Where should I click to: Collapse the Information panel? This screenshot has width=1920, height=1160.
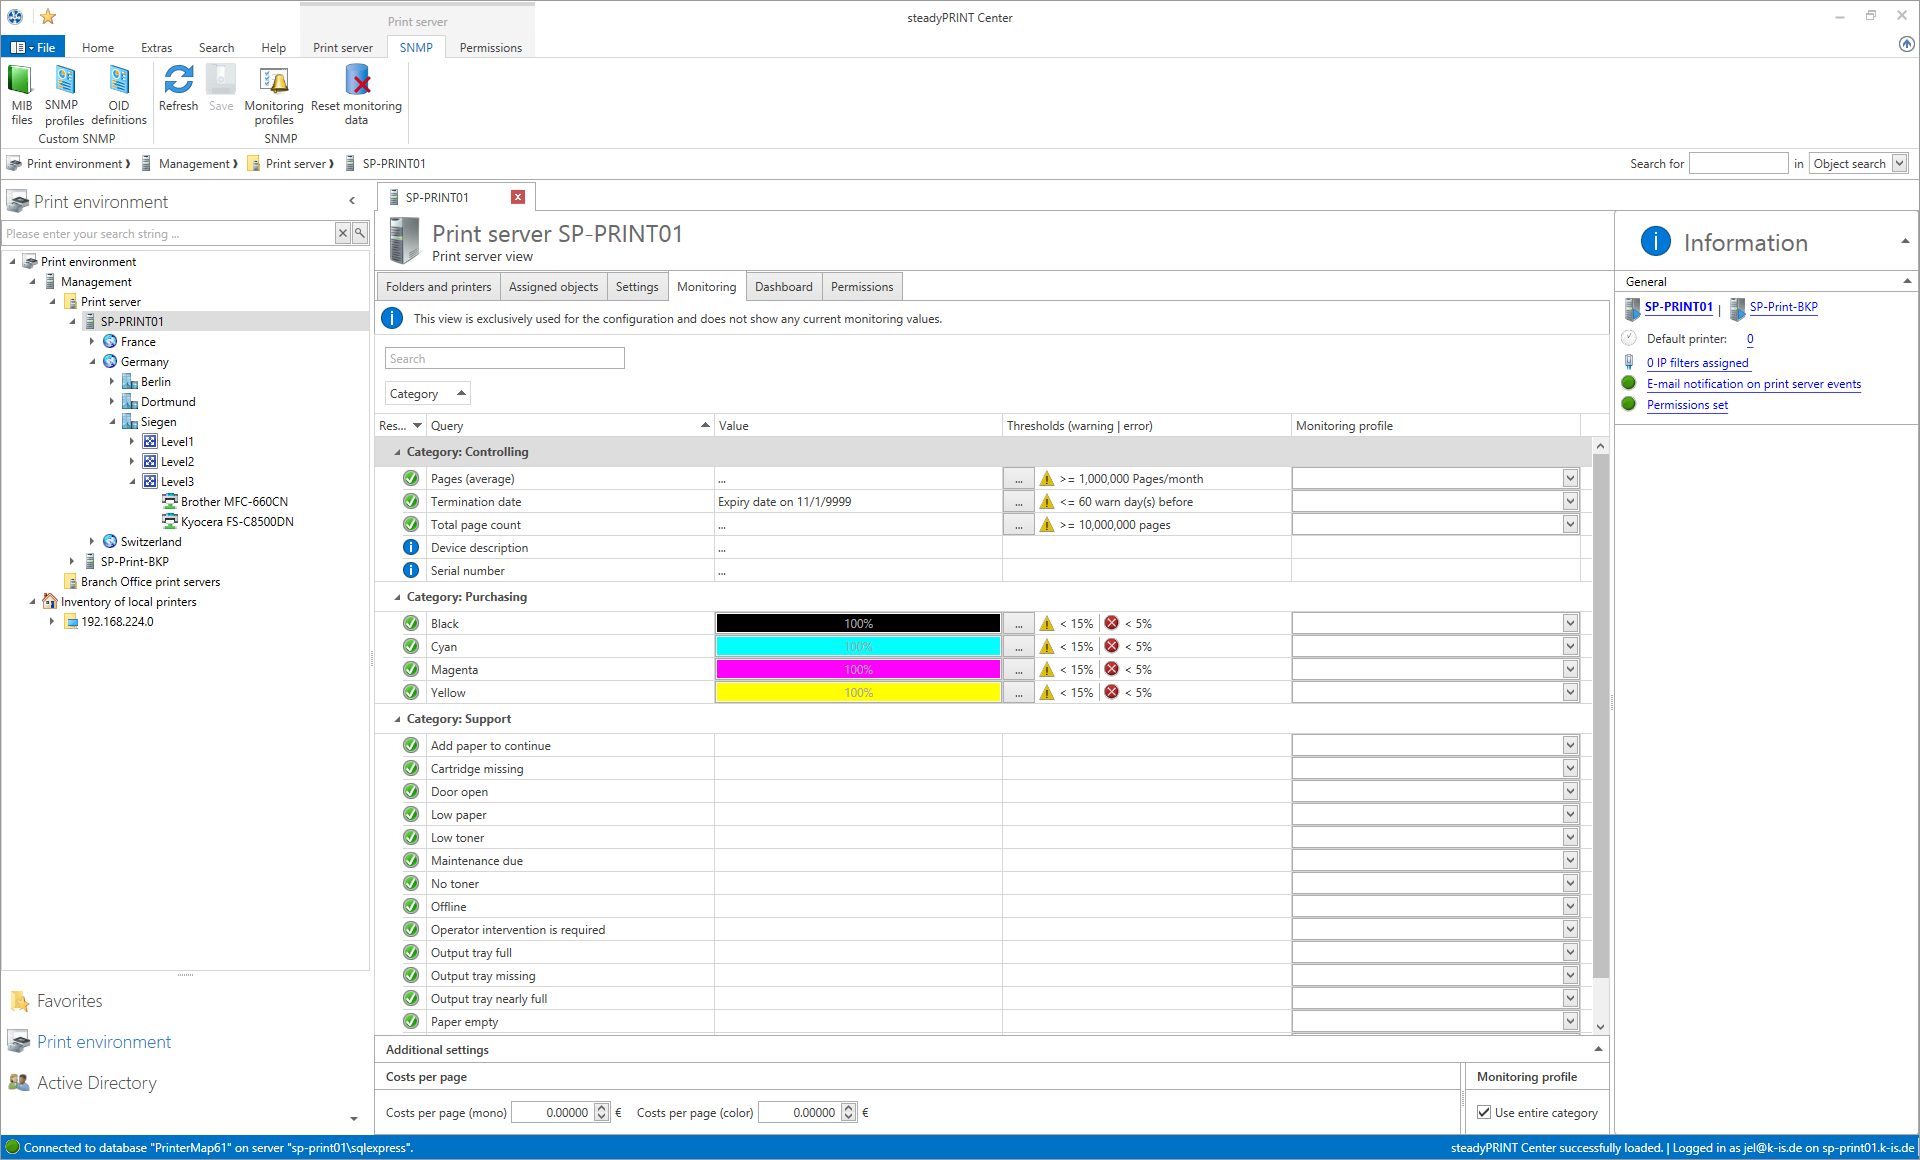point(1905,241)
